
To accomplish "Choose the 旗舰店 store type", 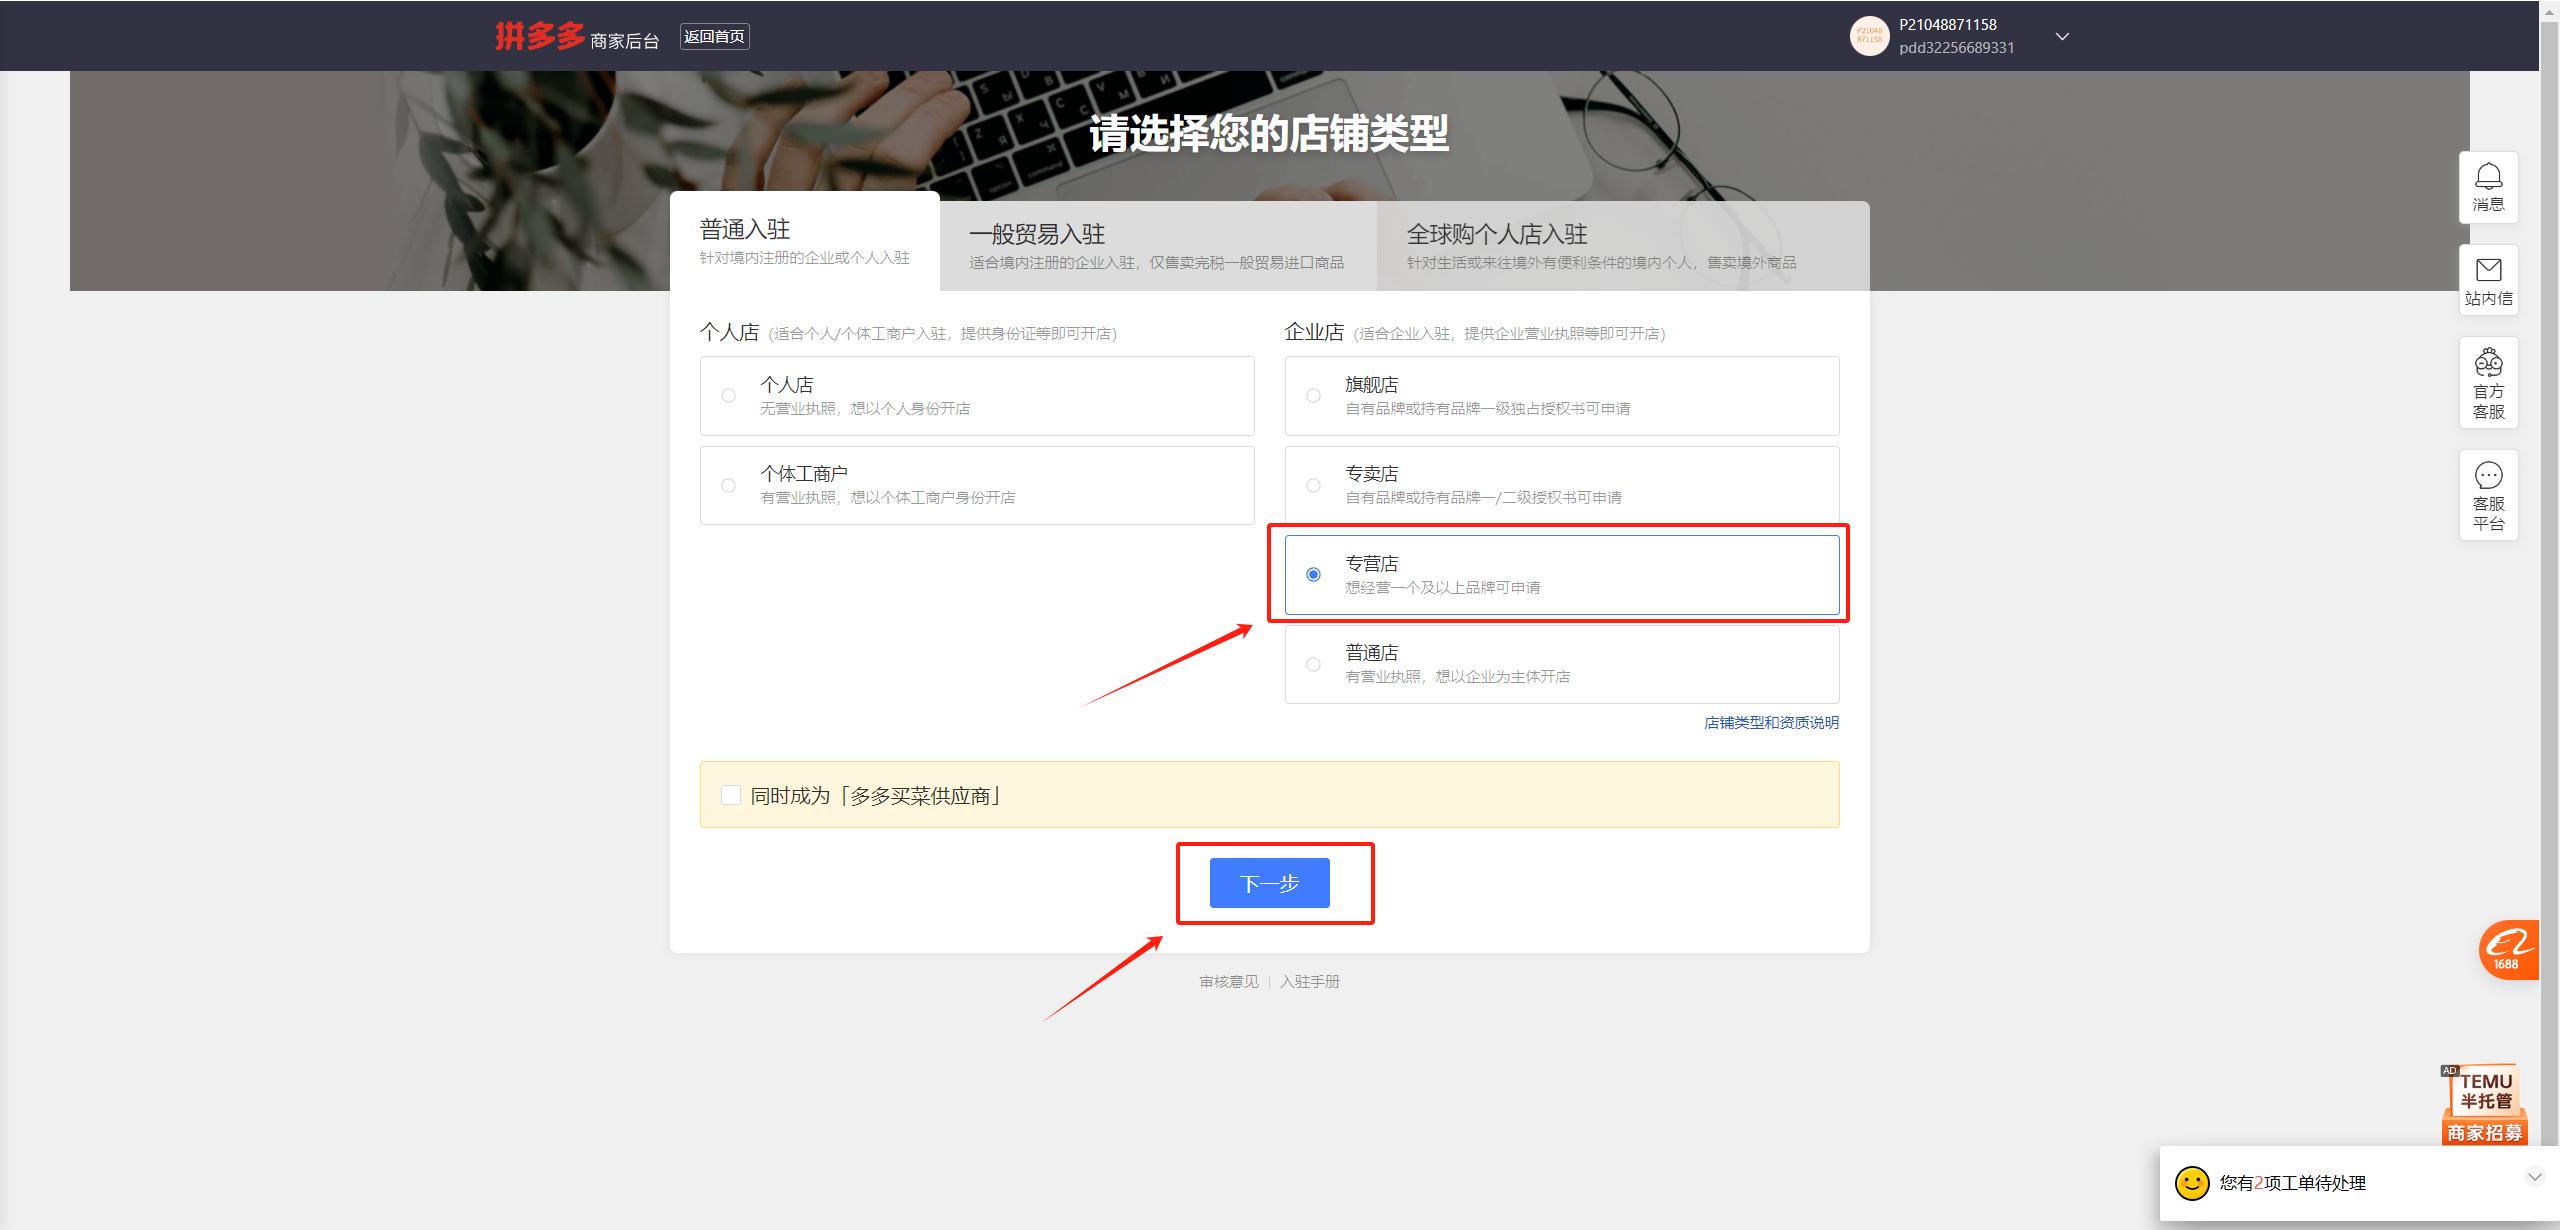I will (1314, 395).
